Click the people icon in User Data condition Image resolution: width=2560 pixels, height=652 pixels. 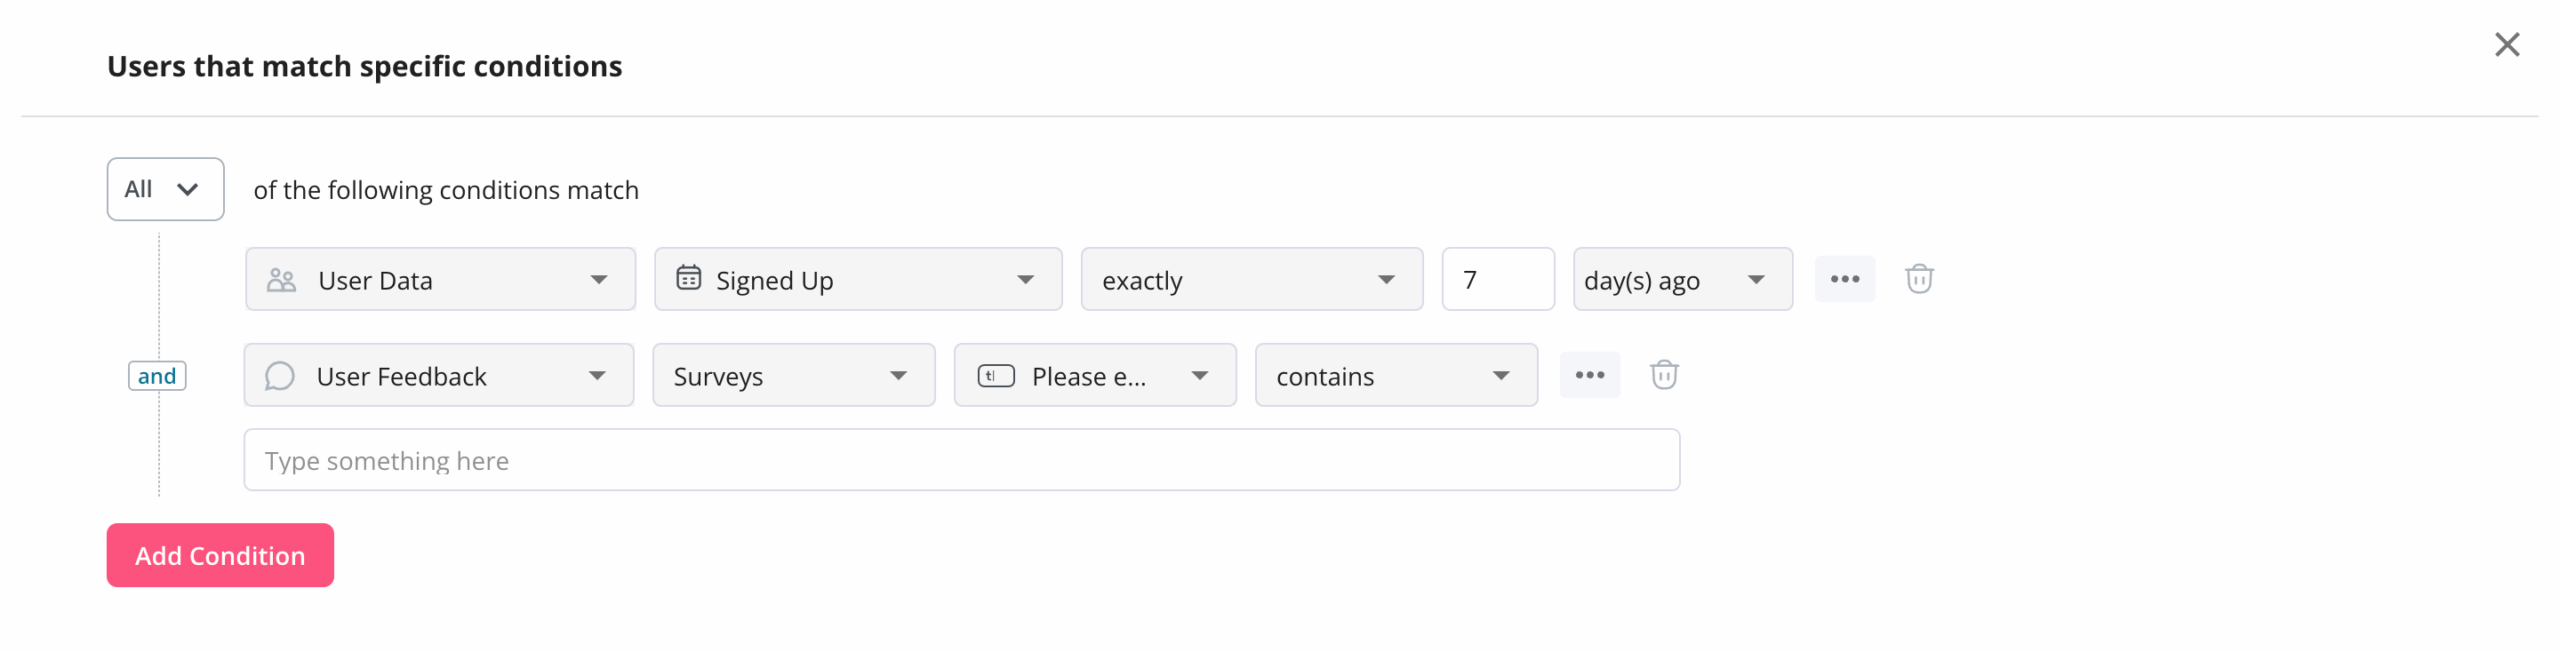281,279
